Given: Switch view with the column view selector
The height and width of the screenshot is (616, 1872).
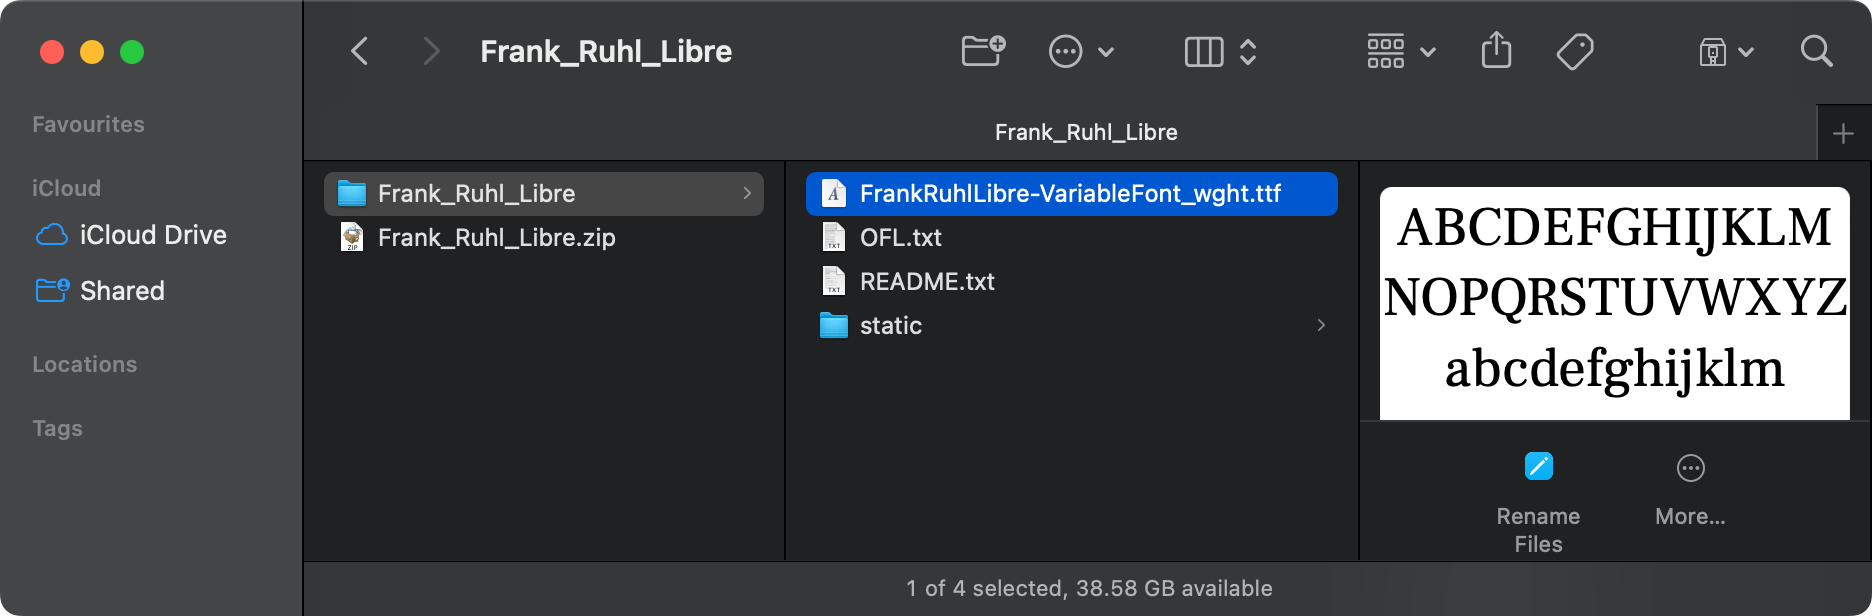Looking at the screenshot, I should coord(1220,51).
